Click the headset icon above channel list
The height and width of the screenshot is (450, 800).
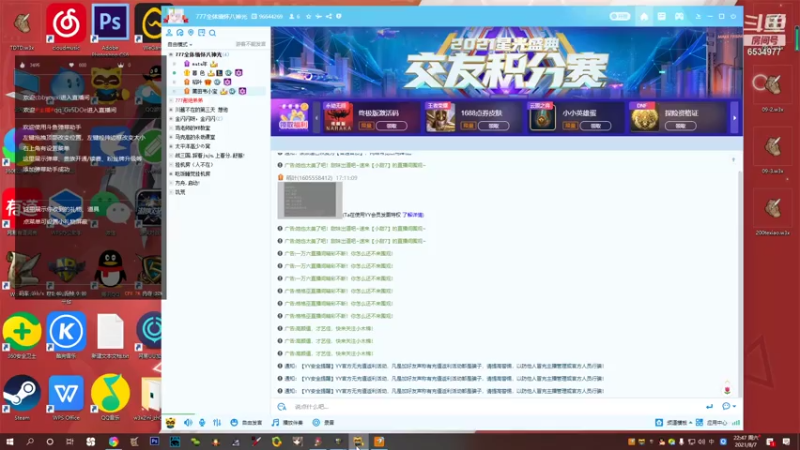click(x=180, y=33)
